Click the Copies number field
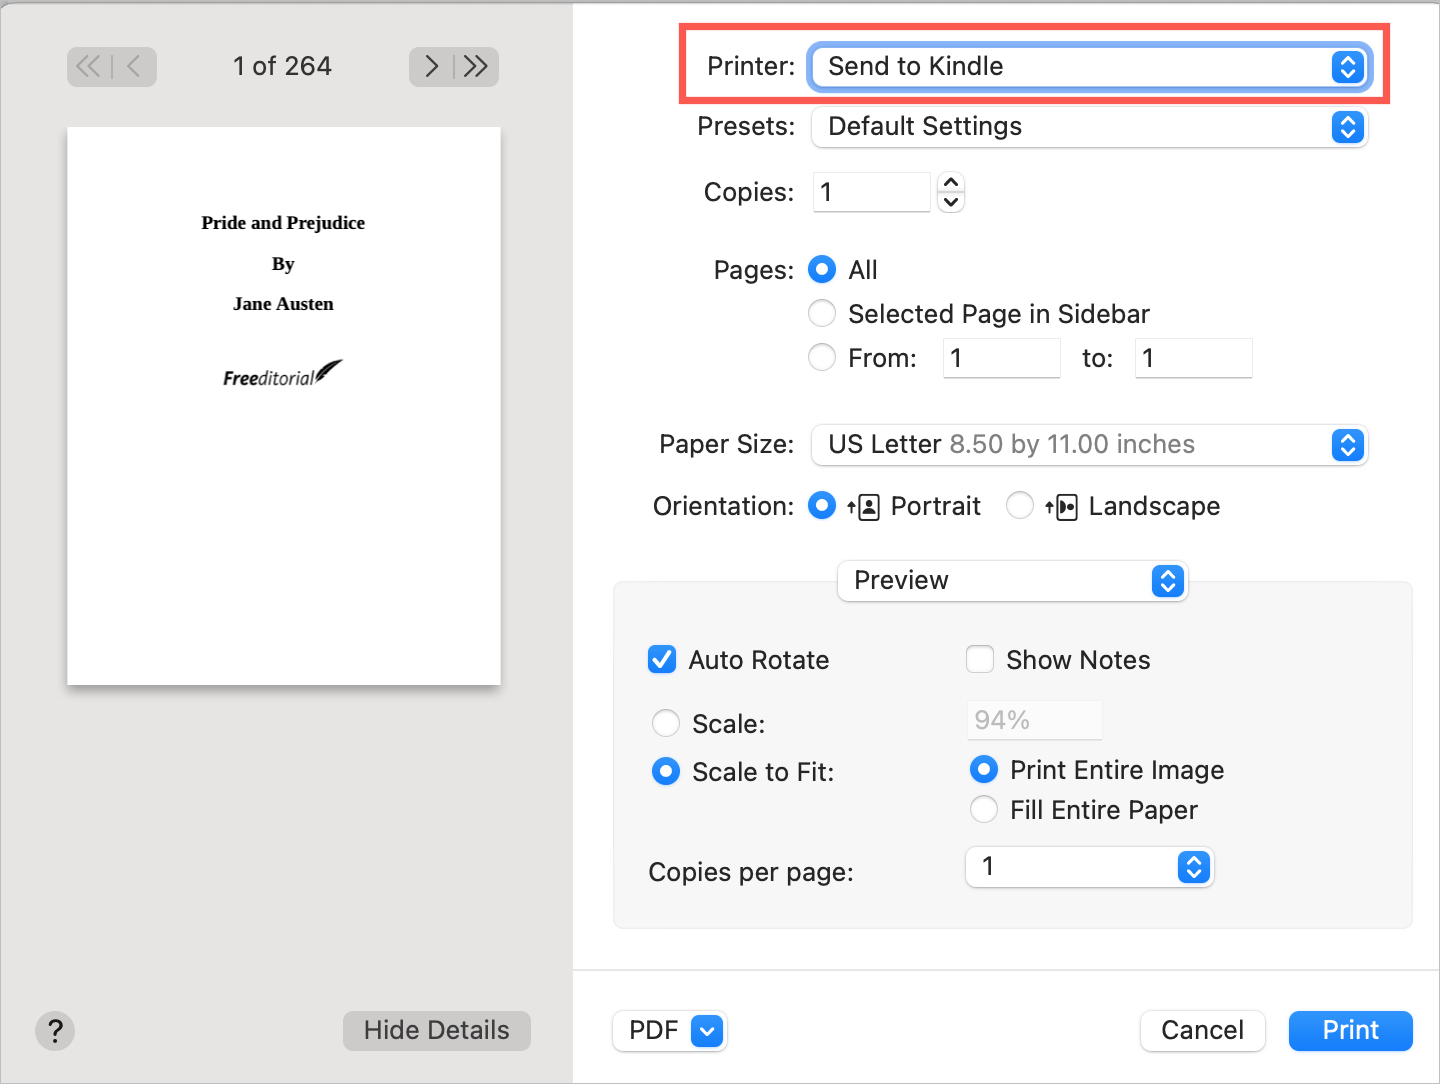 coord(872,192)
